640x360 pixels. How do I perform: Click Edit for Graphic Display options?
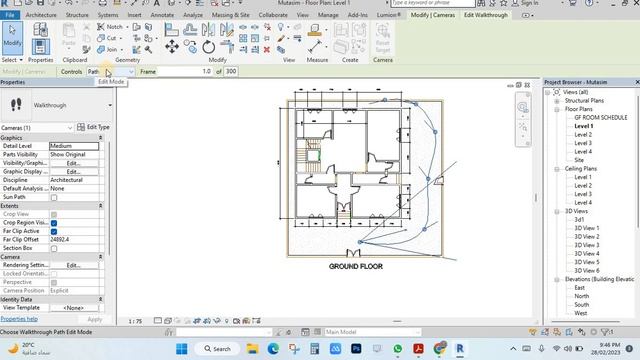coord(74,172)
